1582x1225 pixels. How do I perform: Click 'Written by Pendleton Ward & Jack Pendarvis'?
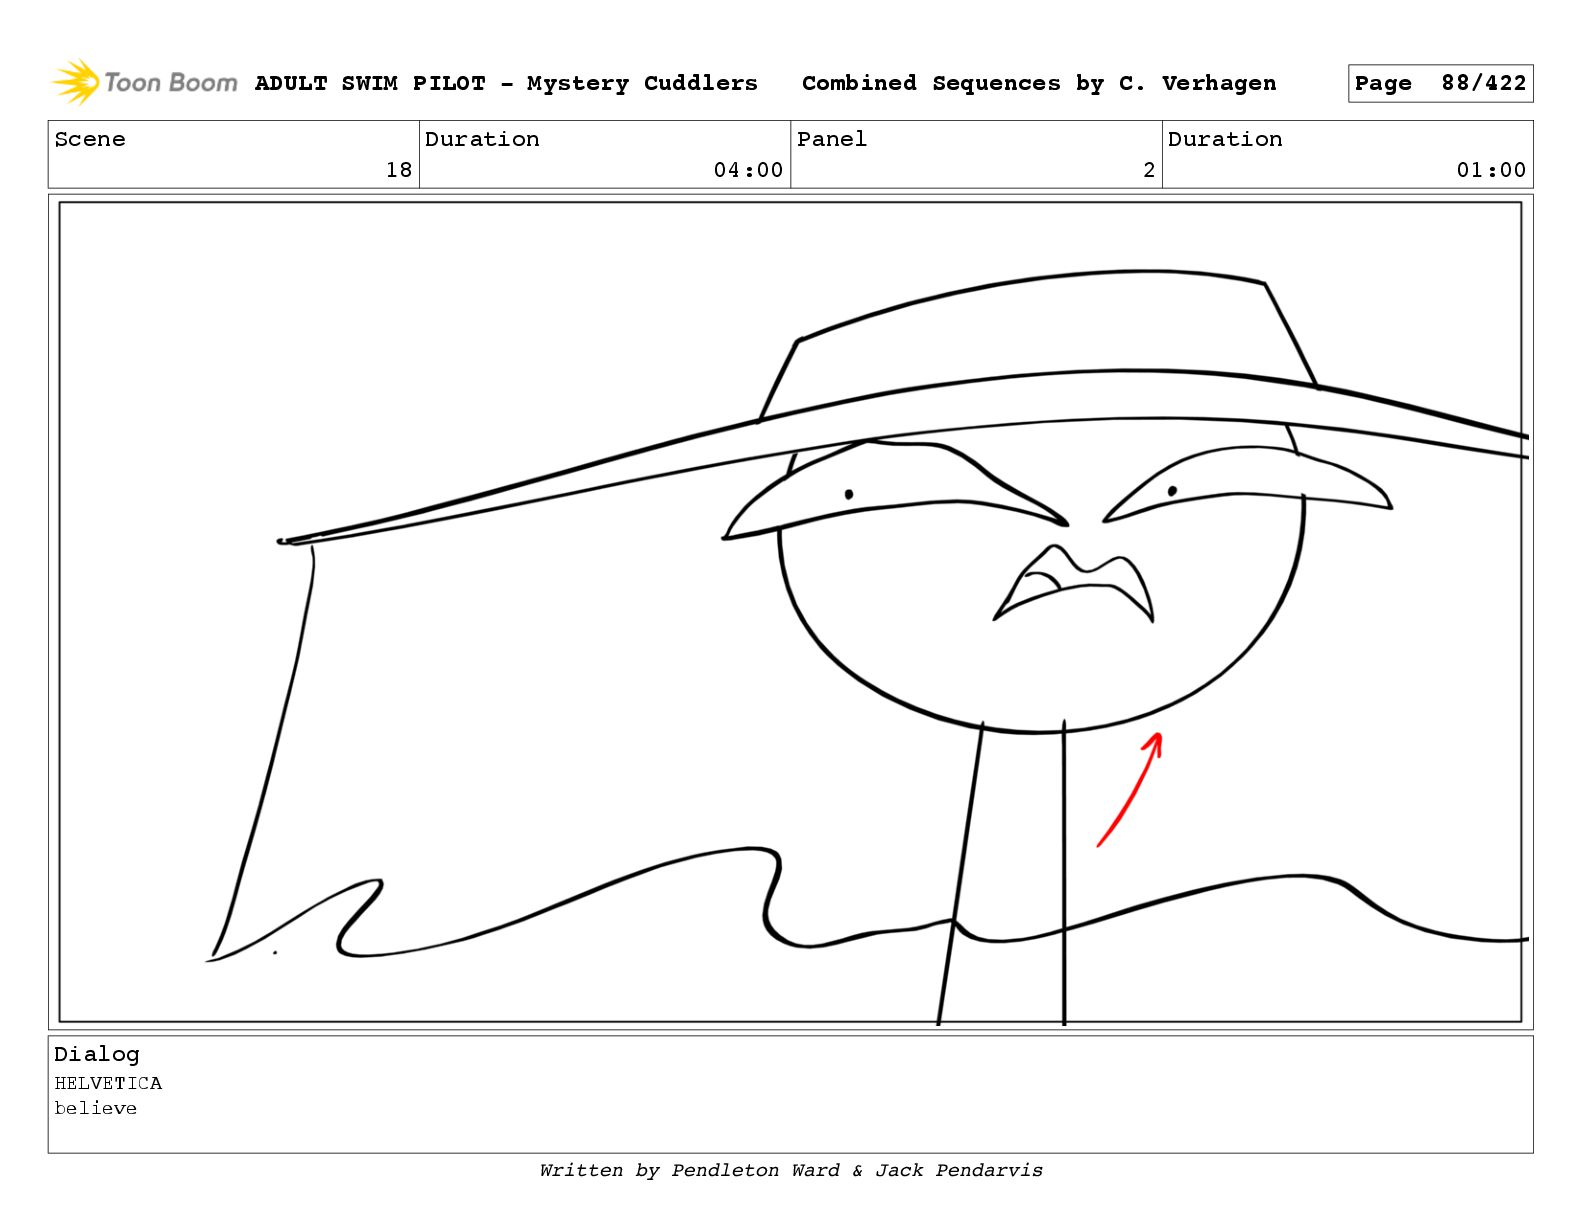coord(791,1170)
